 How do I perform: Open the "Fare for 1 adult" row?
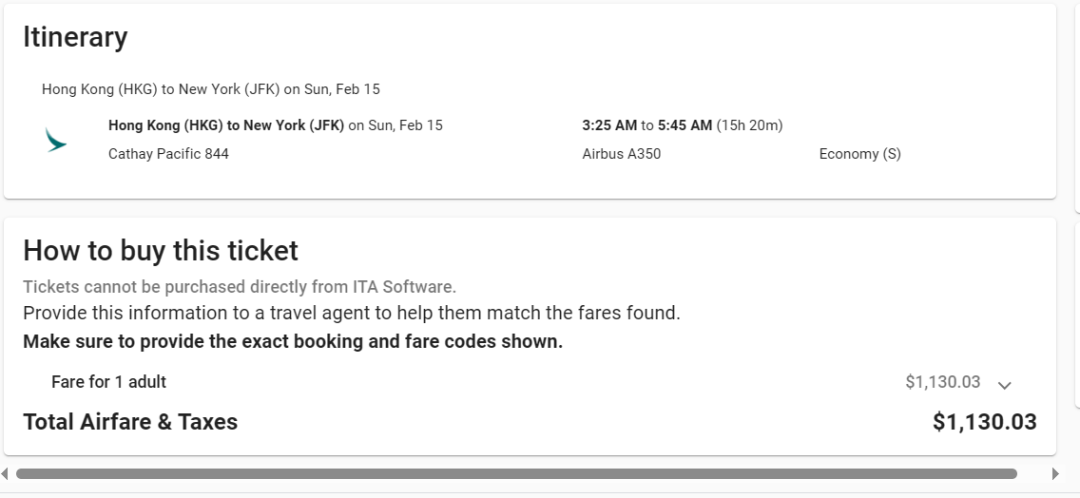coord(109,382)
